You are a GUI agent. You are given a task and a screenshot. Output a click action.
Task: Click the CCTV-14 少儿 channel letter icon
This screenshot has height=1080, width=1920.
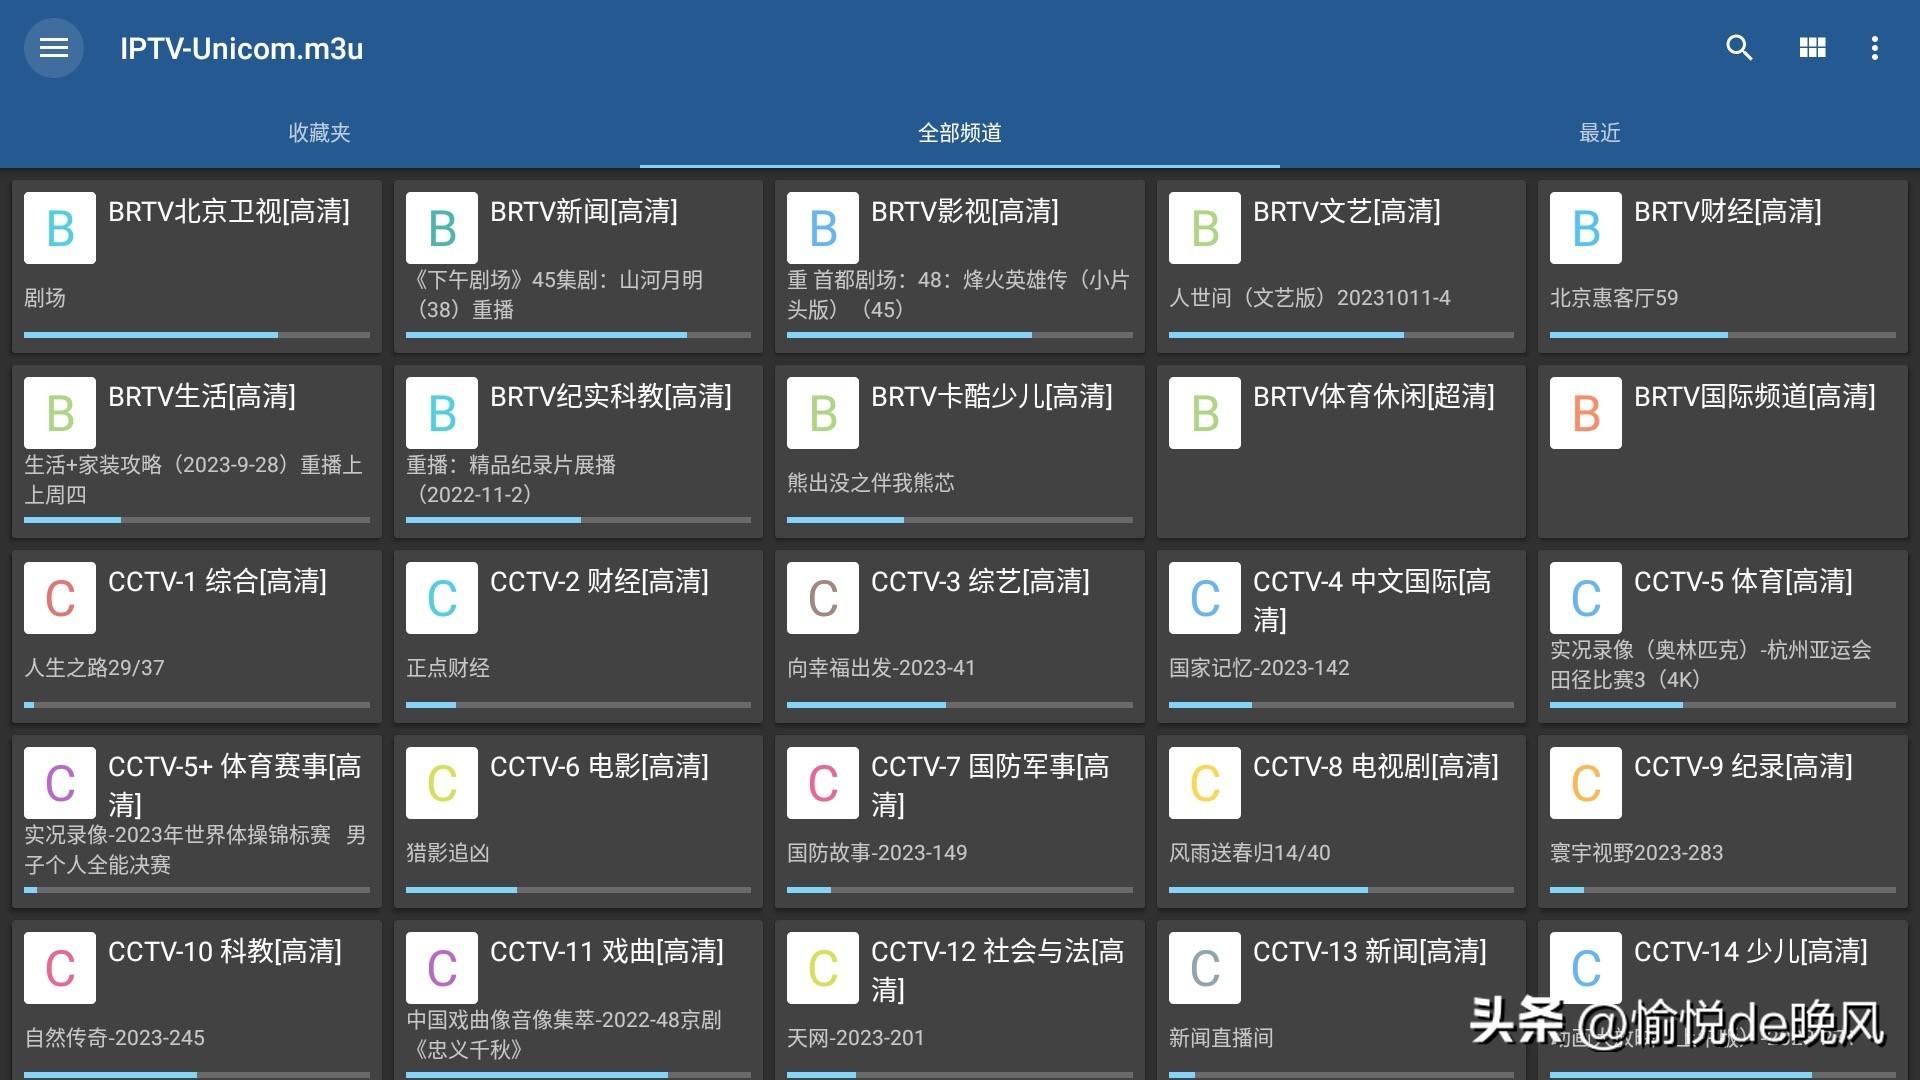(x=1586, y=968)
